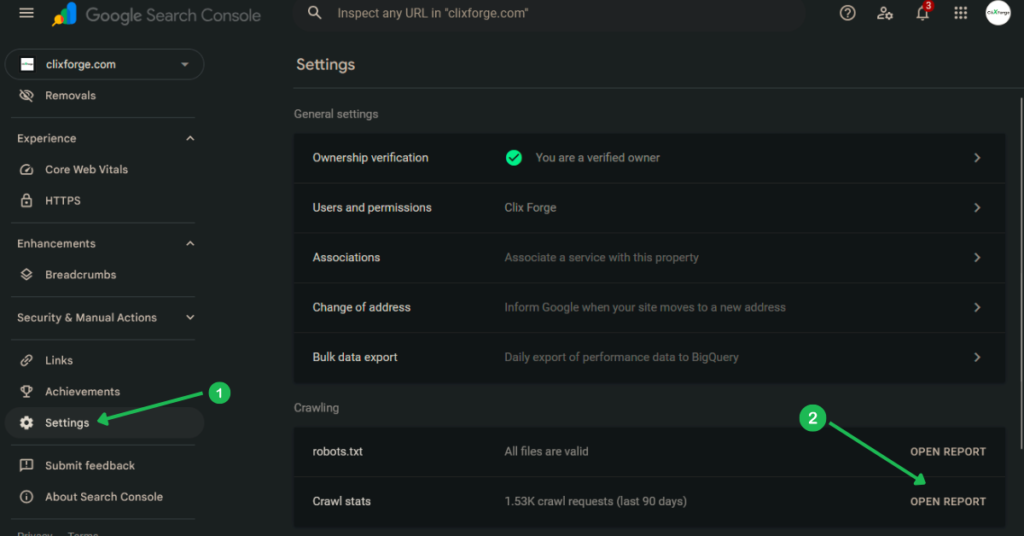The image size is (1024, 536).
Task: Click About Search Console link
Action: (104, 497)
